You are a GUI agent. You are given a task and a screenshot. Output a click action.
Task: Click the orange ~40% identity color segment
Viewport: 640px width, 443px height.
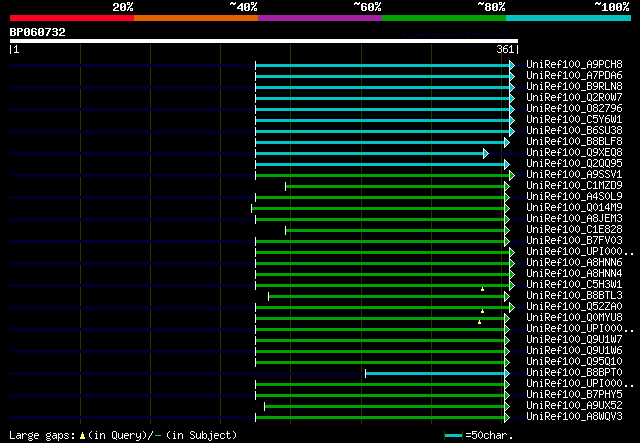click(196, 18)
